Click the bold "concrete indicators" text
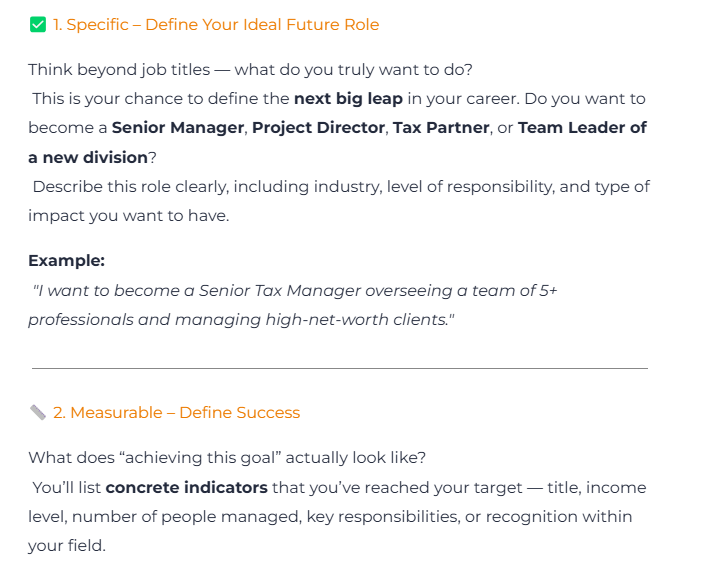Viewport: 719px width, 574px height. click(x=186, y=488)
